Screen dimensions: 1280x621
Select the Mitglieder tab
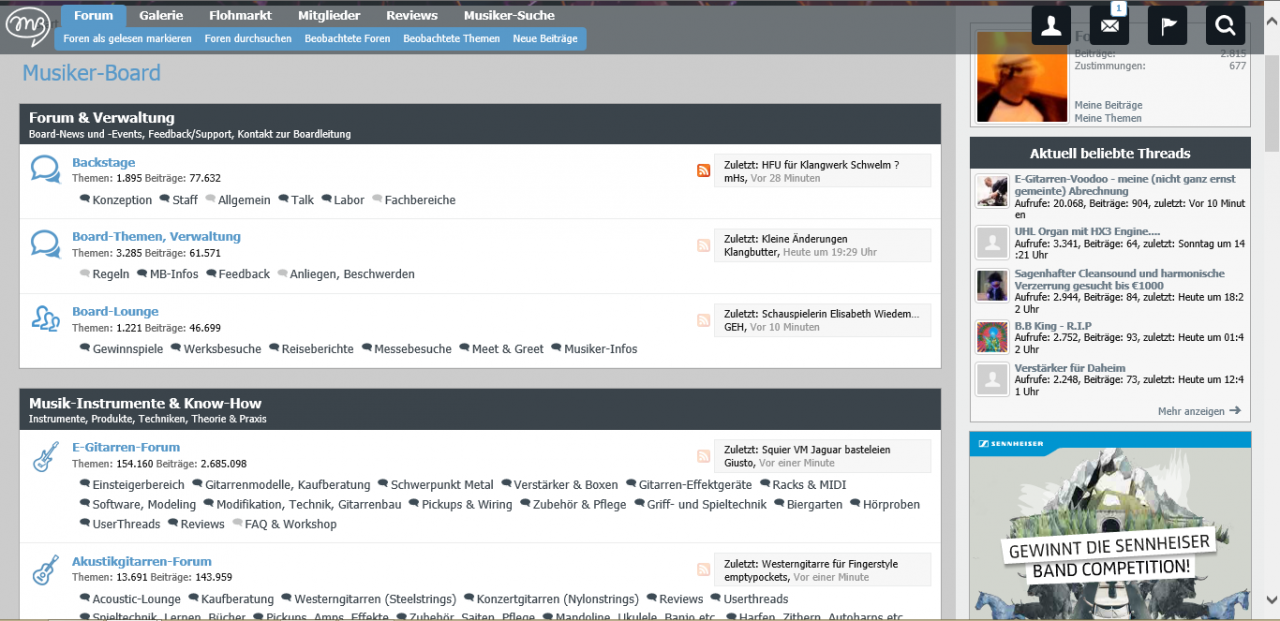[x=329, y=15]
